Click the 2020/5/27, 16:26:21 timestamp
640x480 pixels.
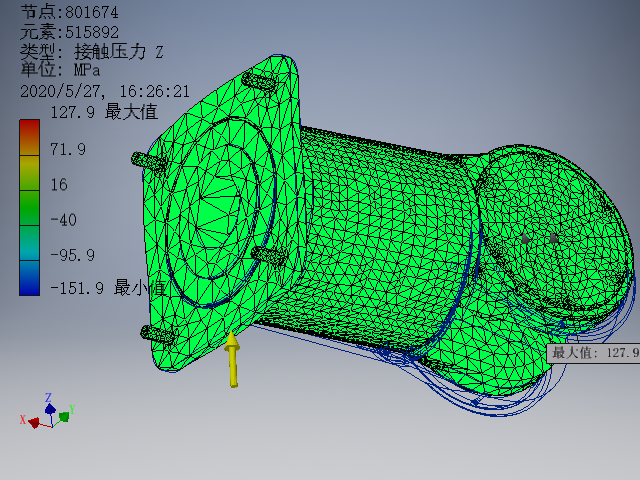(105, 91)
